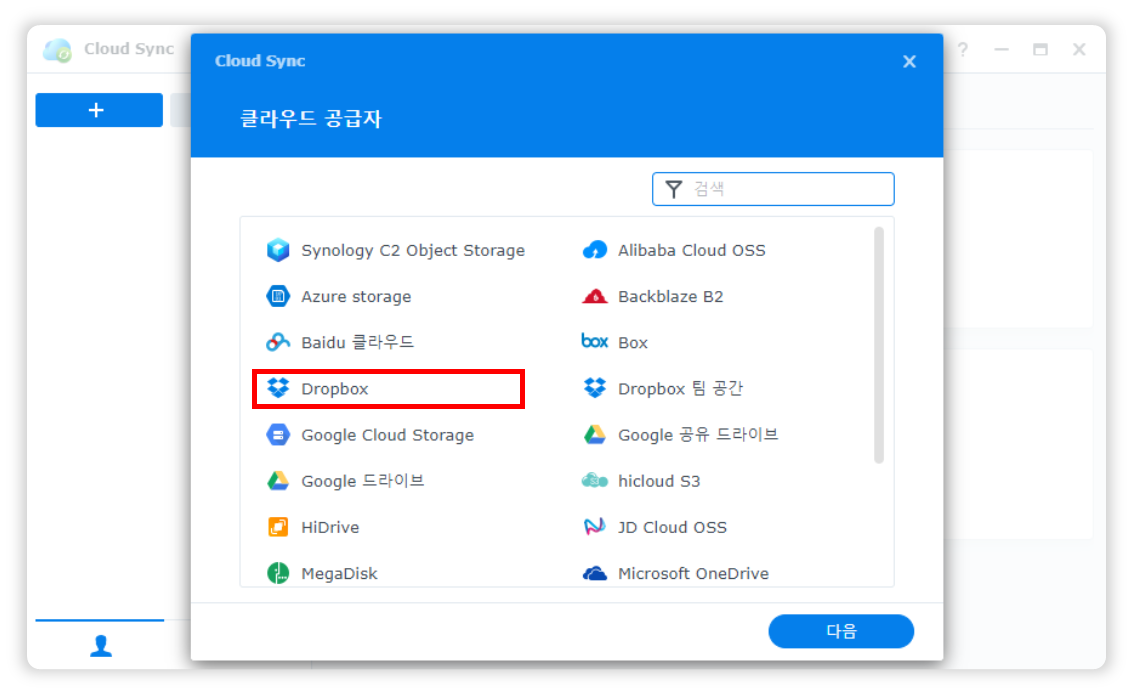Select the MegaDisk green icon

277,573
